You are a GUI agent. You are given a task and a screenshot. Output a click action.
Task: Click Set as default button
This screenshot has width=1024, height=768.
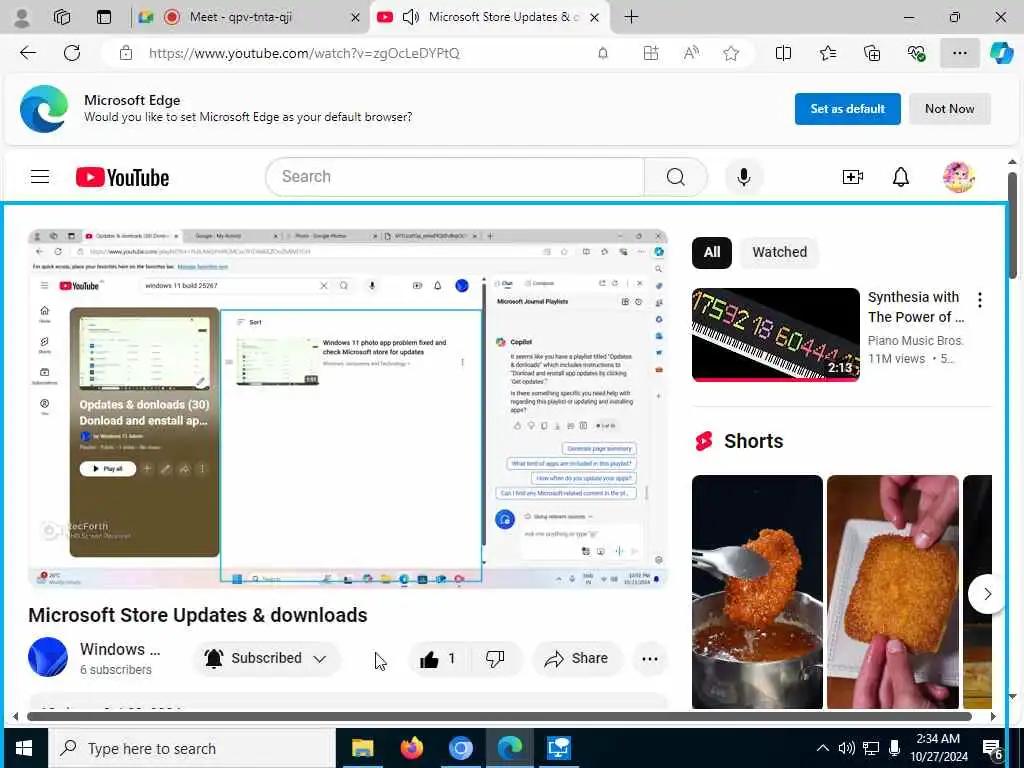(847, 109)
